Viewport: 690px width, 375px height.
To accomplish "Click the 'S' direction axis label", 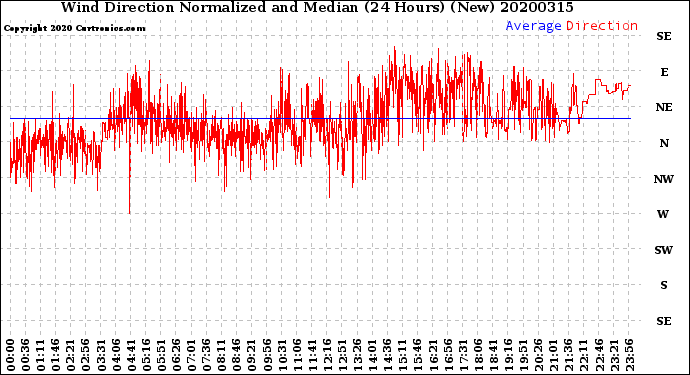I will (x=664, y=285).
